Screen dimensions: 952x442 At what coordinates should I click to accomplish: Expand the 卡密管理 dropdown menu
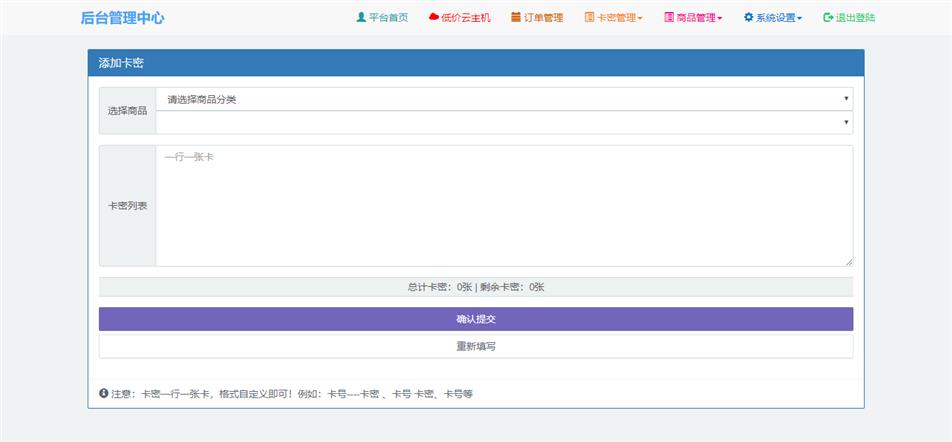613,18
